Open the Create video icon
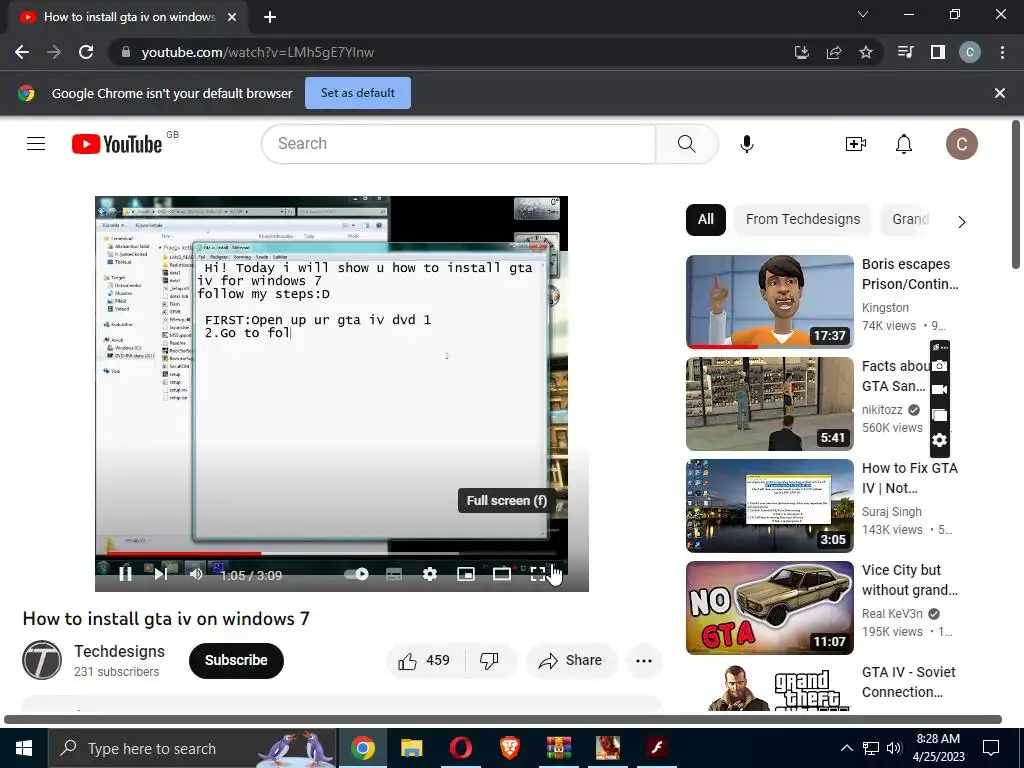This screenshot has height=768, width=1024. click(x=856, y=144)
